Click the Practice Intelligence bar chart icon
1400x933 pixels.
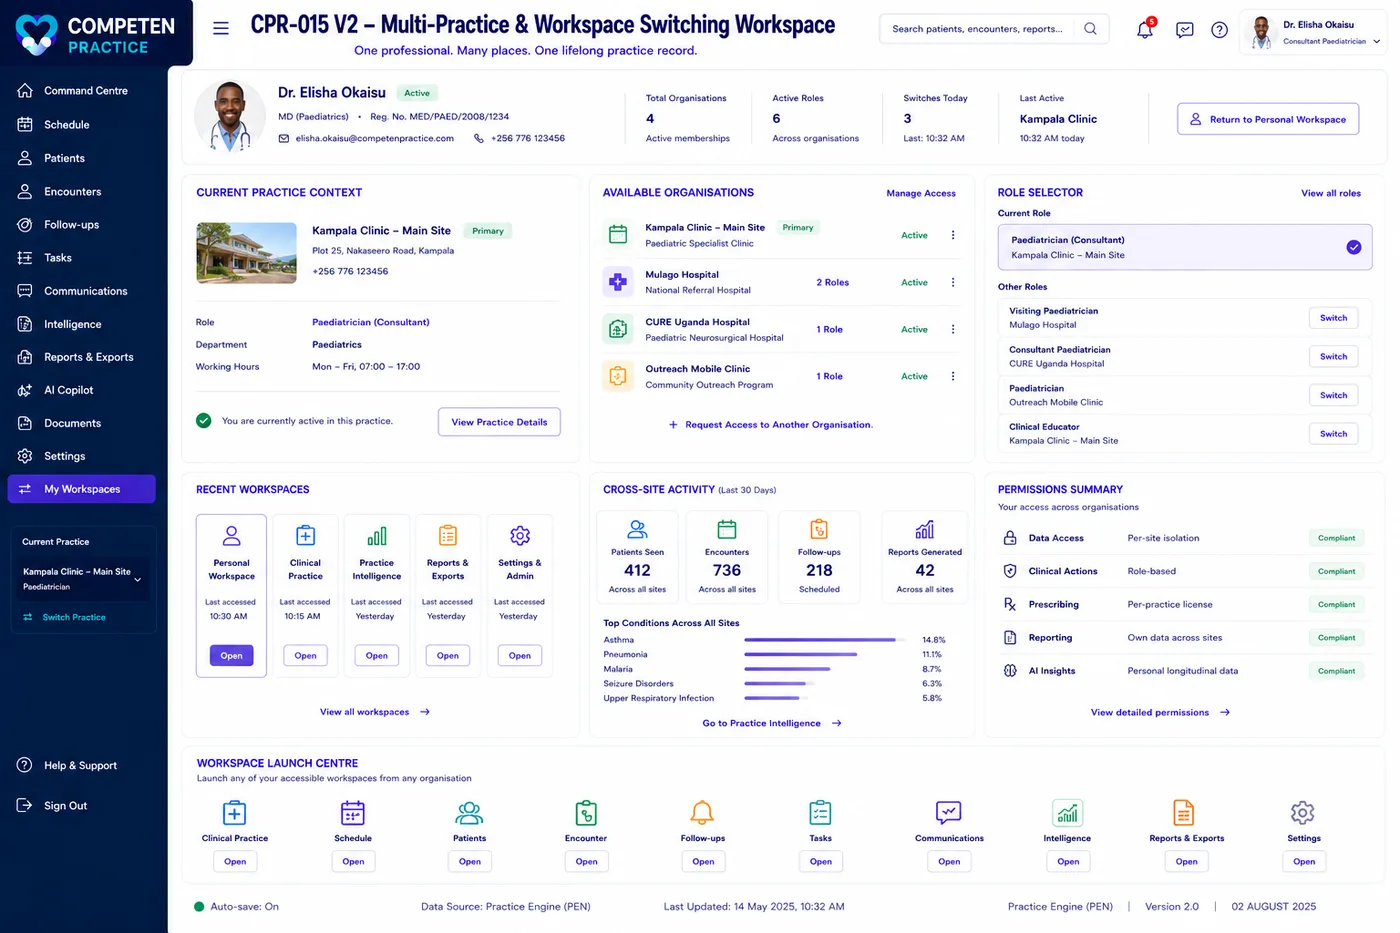[x=376, y=536]
